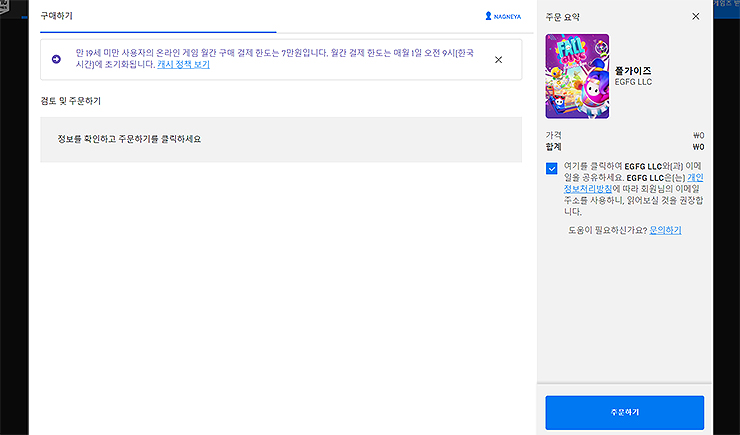Click the 가격 price label
This screenshot has width=740, height=435.
point(554,135)
